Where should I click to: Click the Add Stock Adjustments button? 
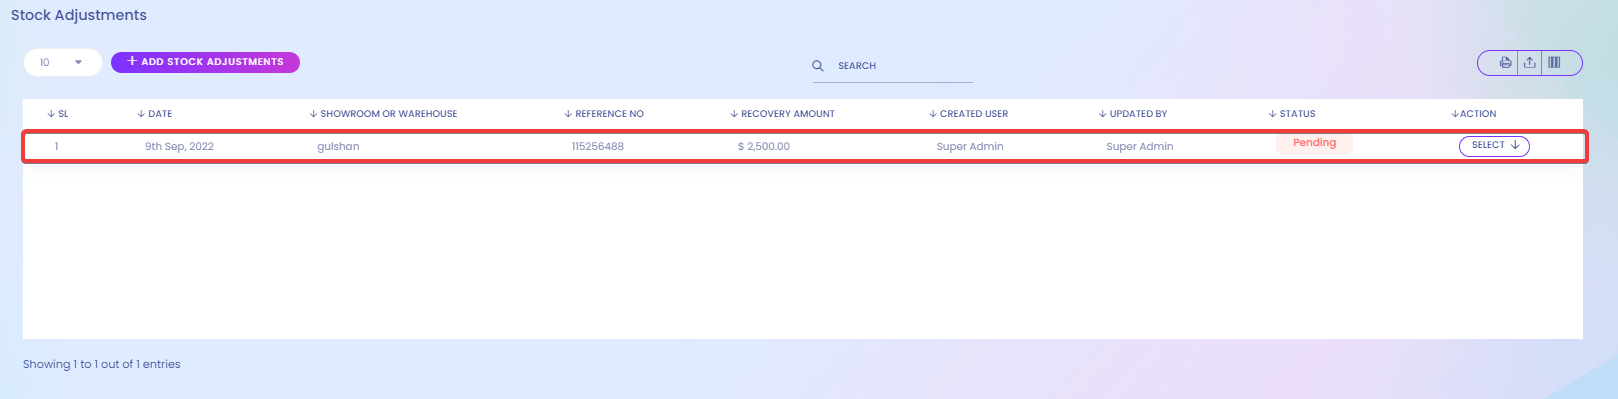click(205, 62)
